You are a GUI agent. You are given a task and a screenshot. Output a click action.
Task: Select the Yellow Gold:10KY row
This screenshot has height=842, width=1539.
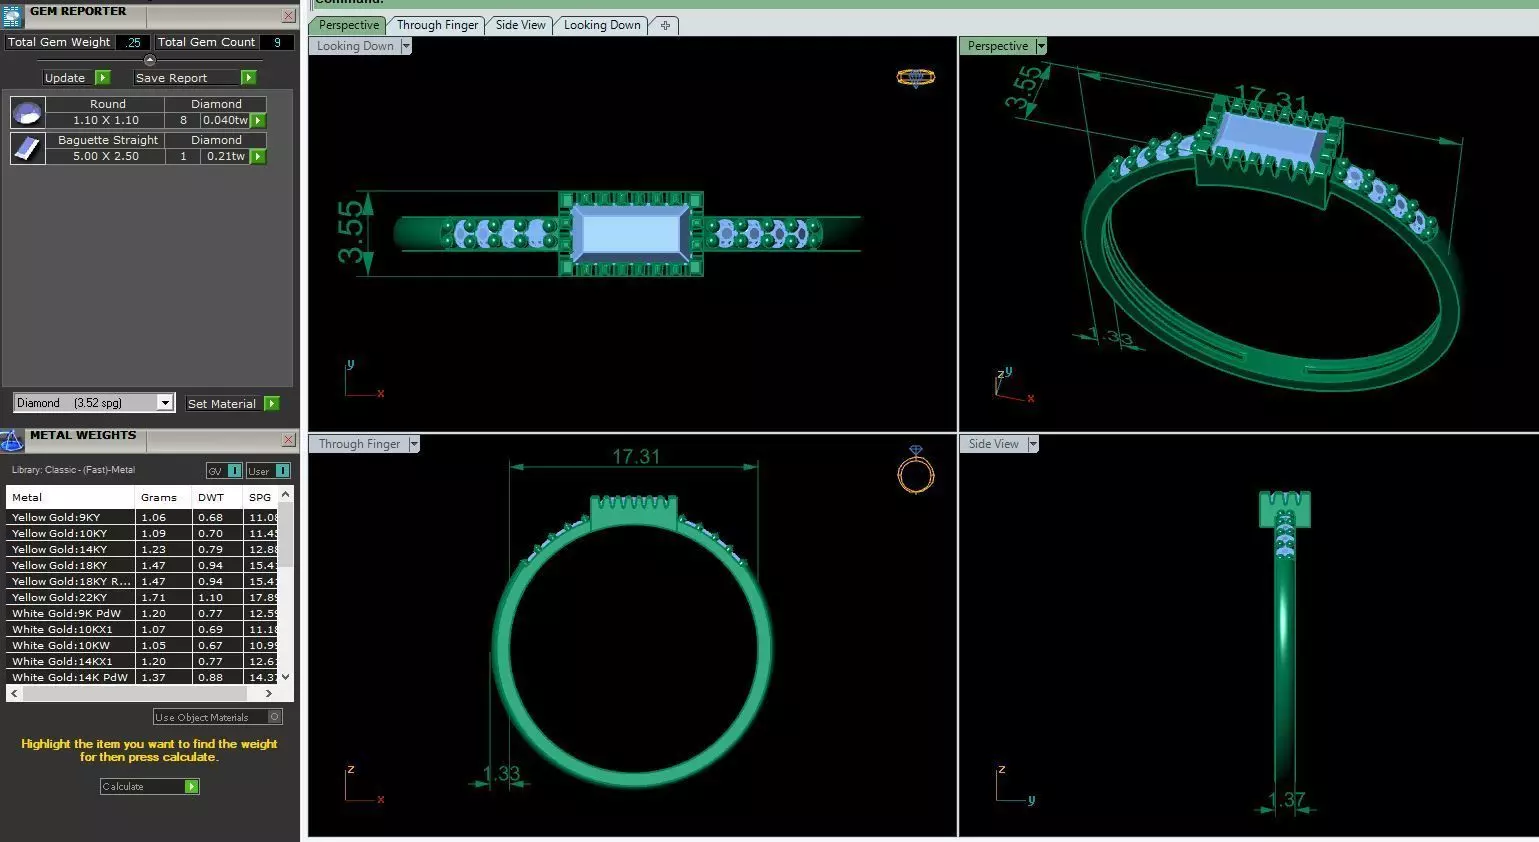pos(143,533)
